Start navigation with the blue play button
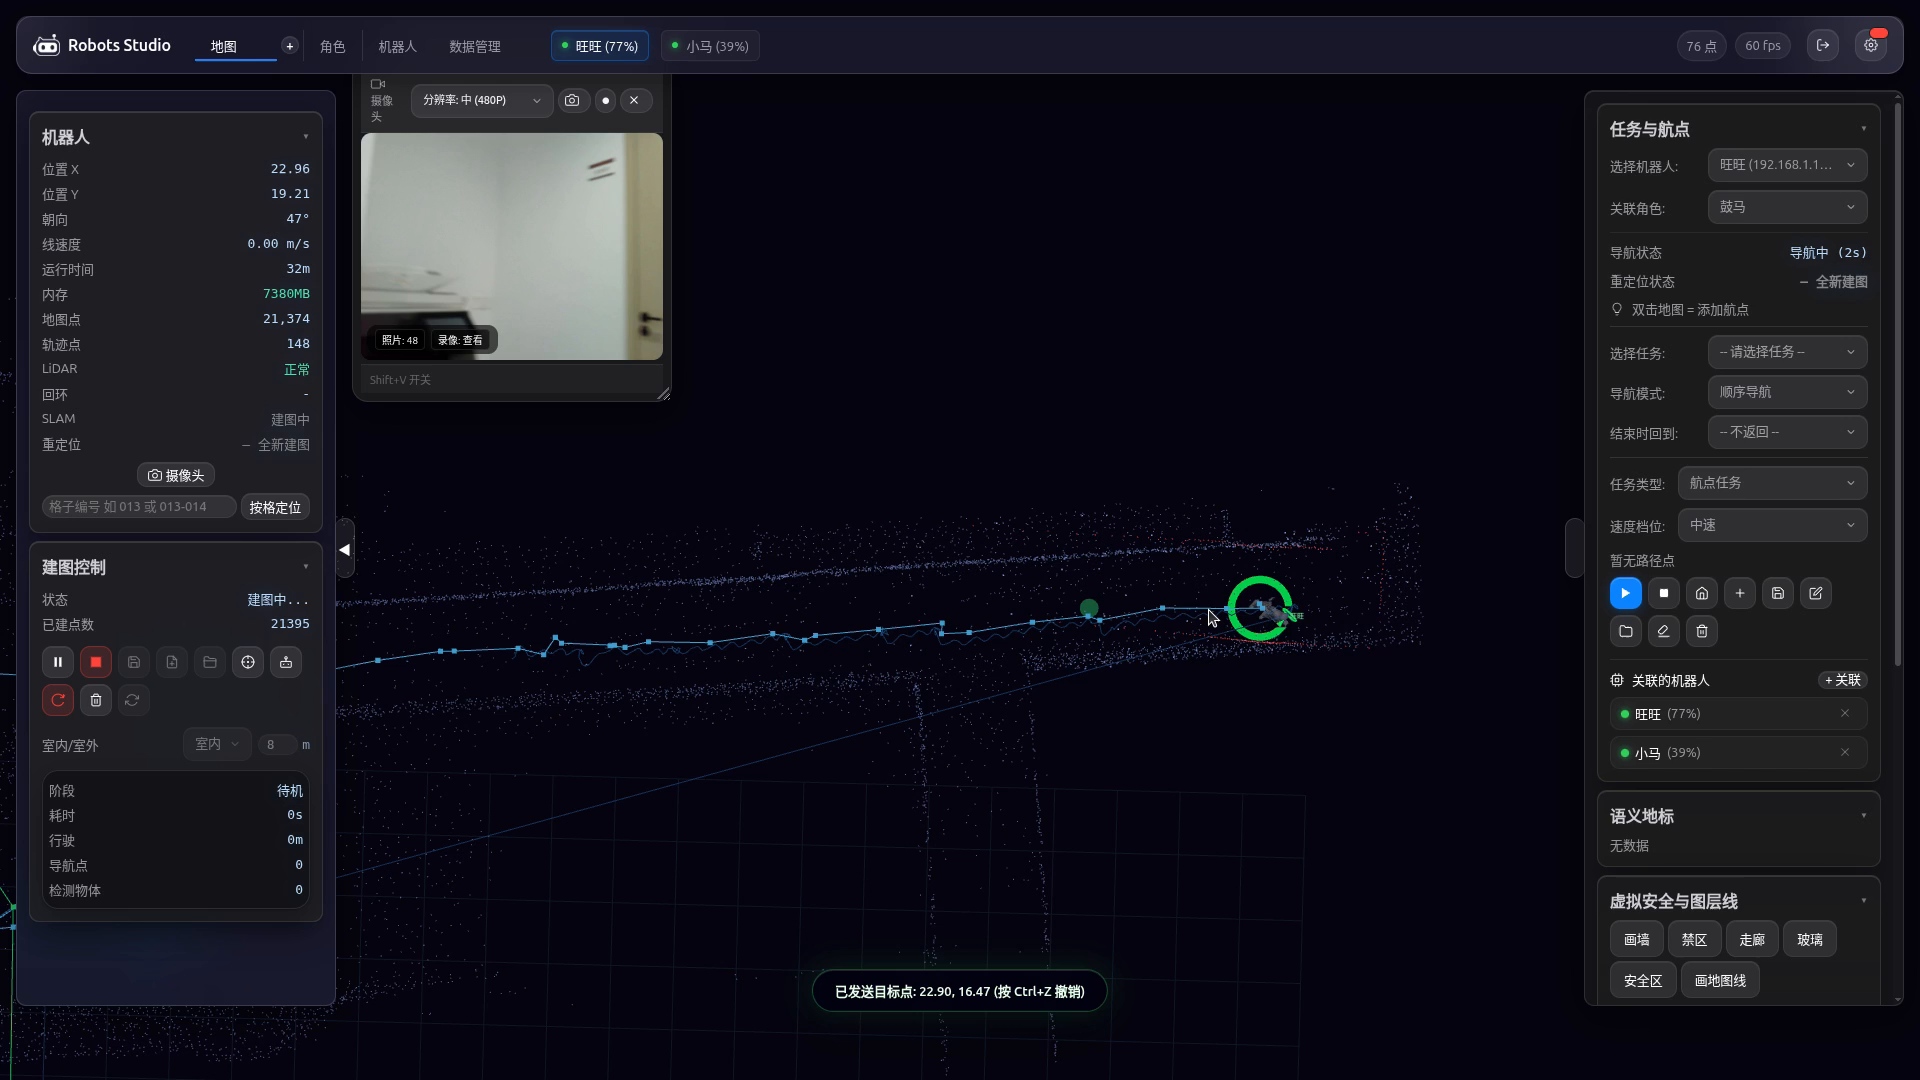Screen dimensions: 1920x1080 tap(1626, 593)
